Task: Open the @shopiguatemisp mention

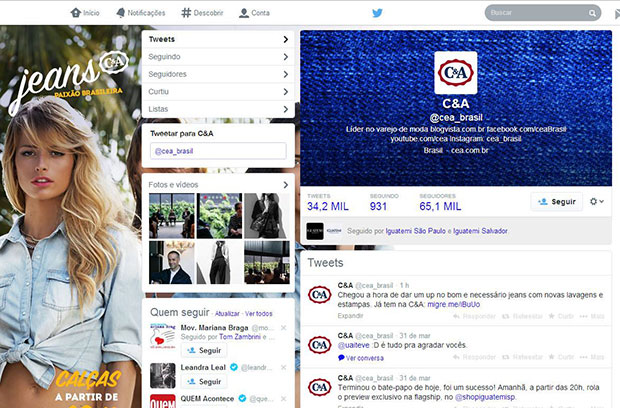Action: [x=485, y=397]
